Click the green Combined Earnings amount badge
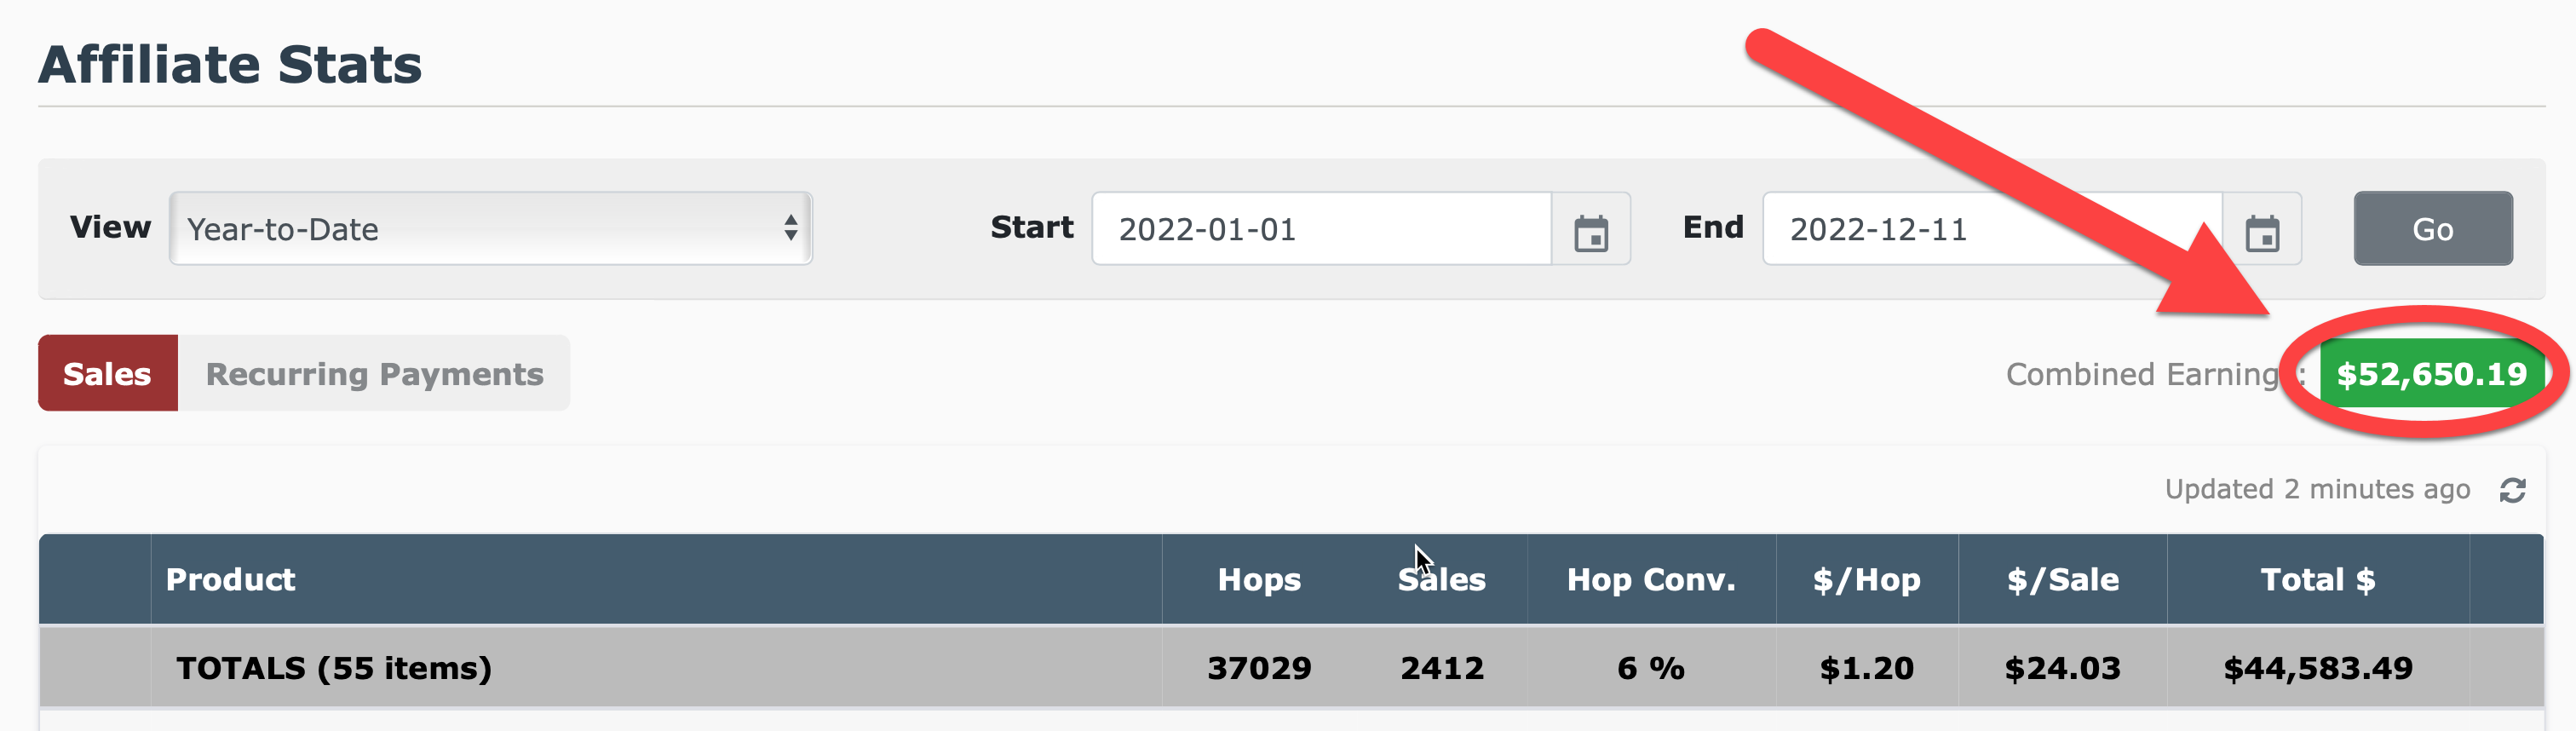This screenshot has width=2576, height=731. (2431, 374)
